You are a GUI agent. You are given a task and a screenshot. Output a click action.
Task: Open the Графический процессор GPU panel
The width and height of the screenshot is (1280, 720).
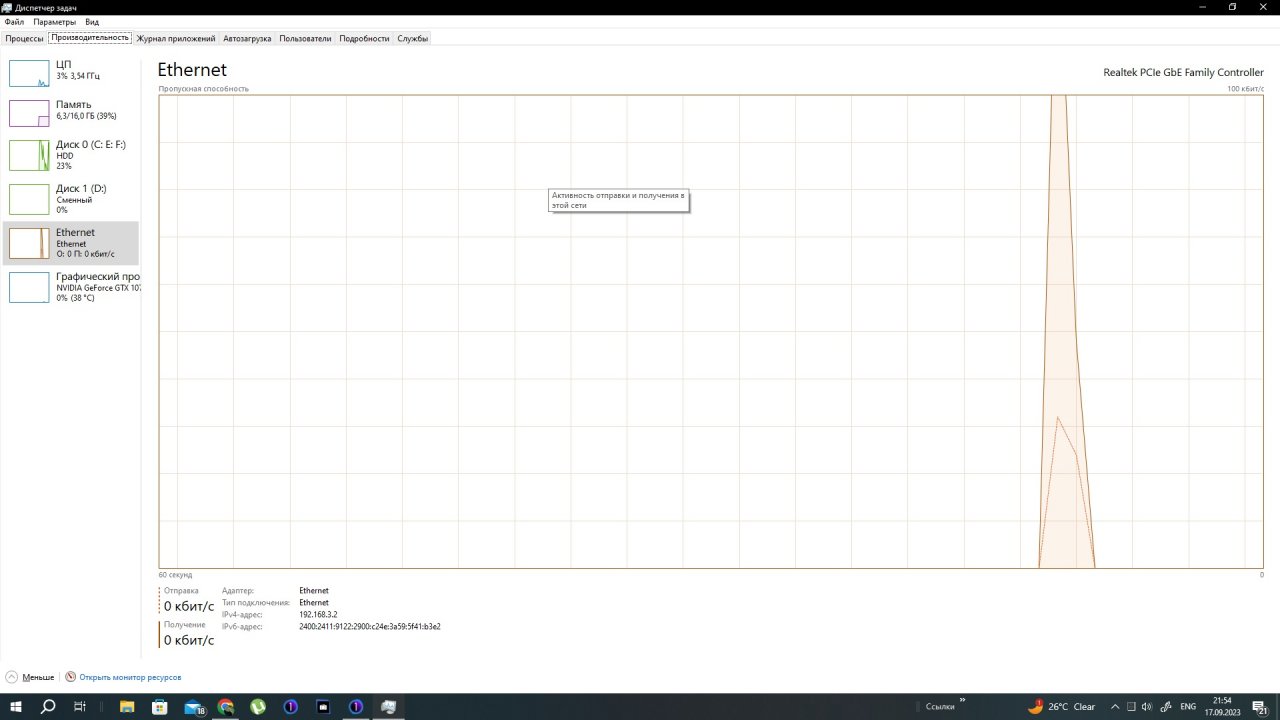pos(71,287)
